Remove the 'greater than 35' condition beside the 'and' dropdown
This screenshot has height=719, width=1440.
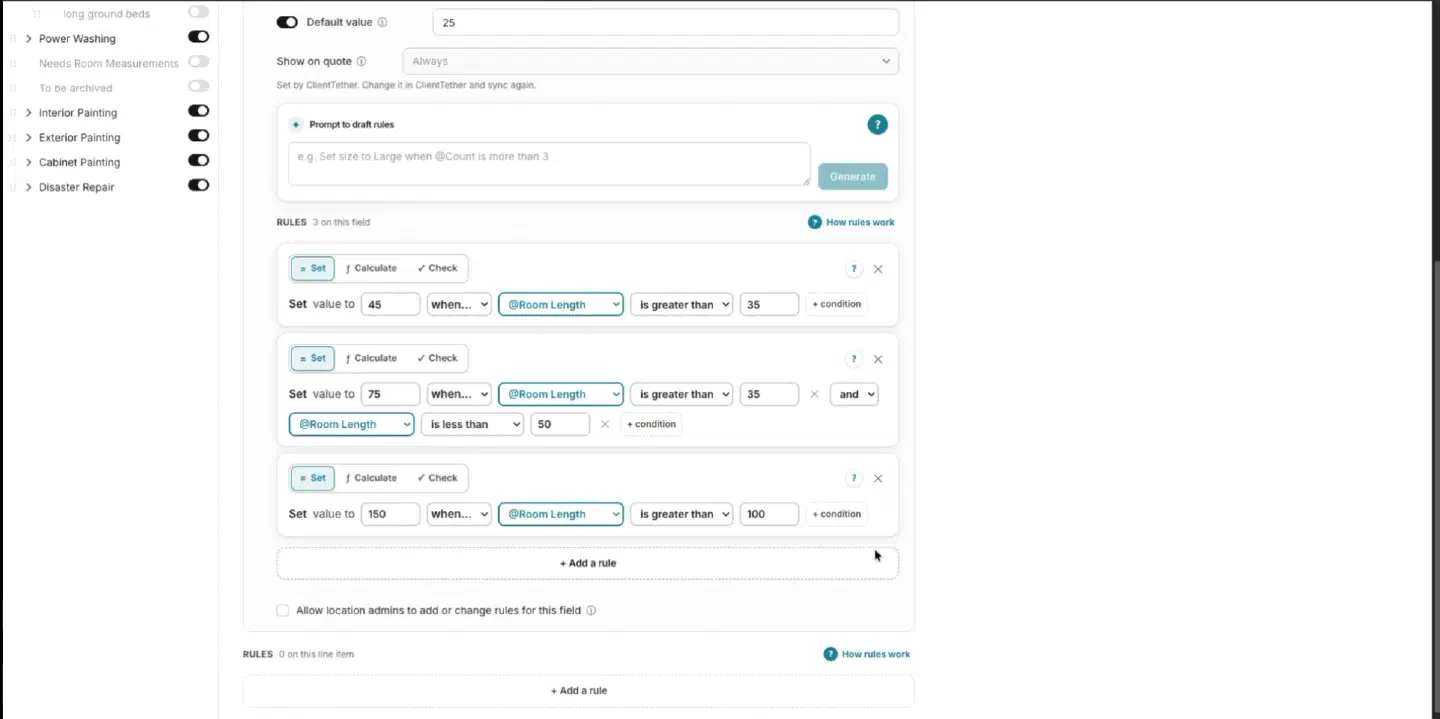(814, 394)
